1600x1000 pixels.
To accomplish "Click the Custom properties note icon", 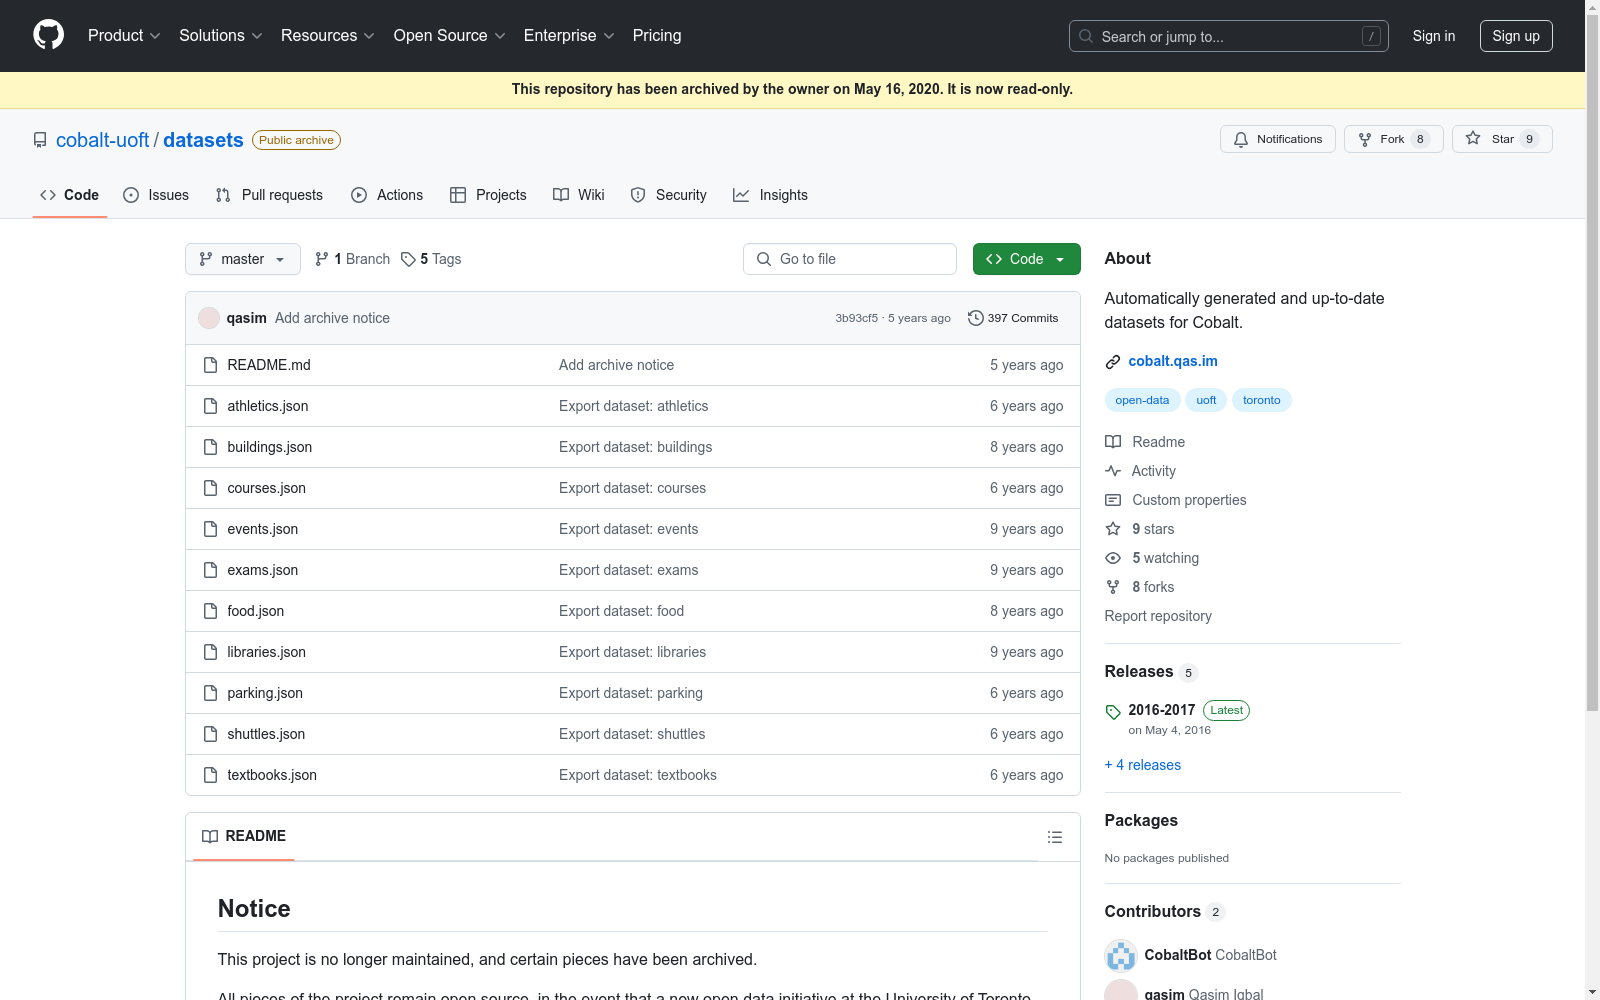I will [1113, 500].
